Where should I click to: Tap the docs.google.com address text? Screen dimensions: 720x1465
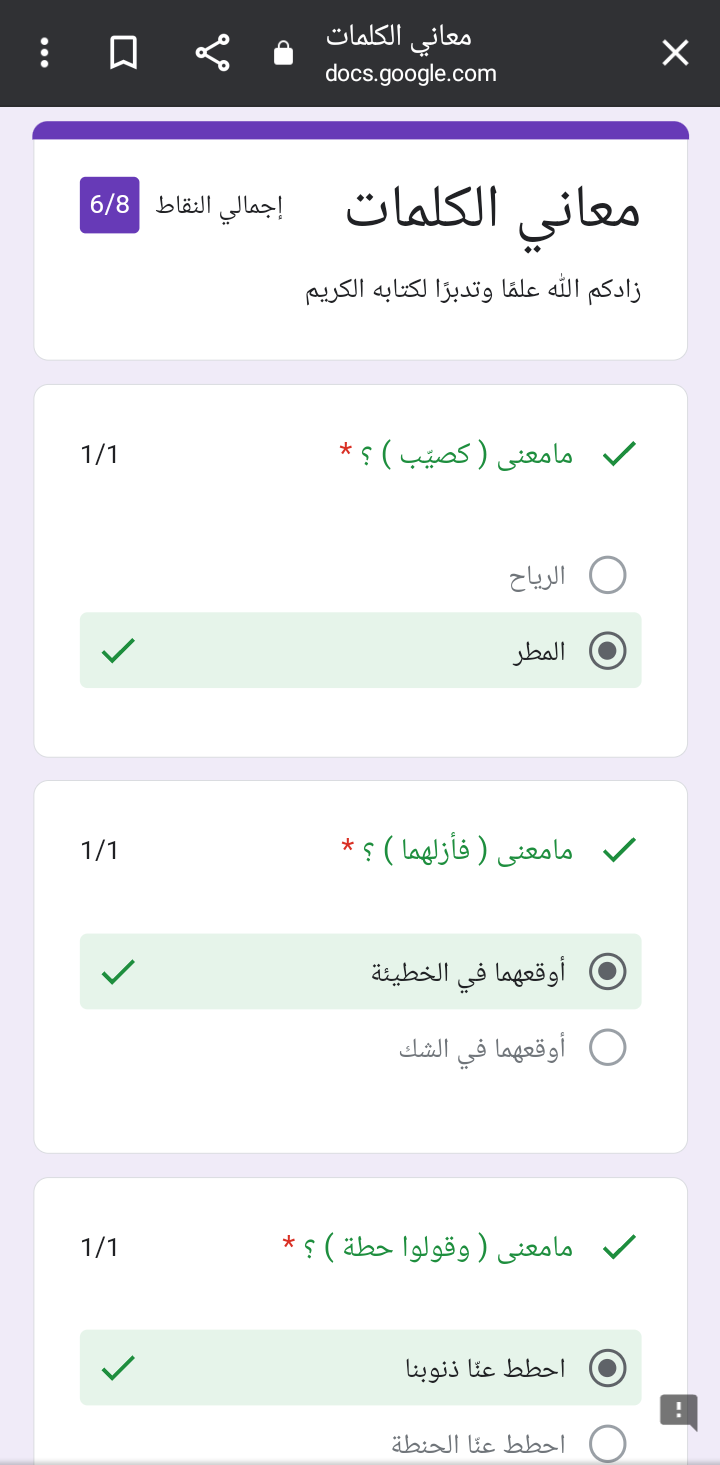pos(411,74)
